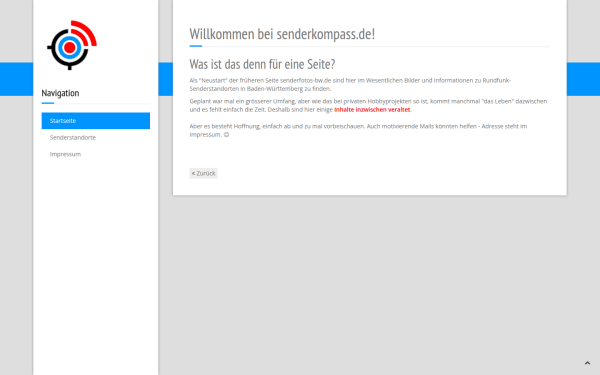
Task: Open the Impressum page link
Action: 96,154
